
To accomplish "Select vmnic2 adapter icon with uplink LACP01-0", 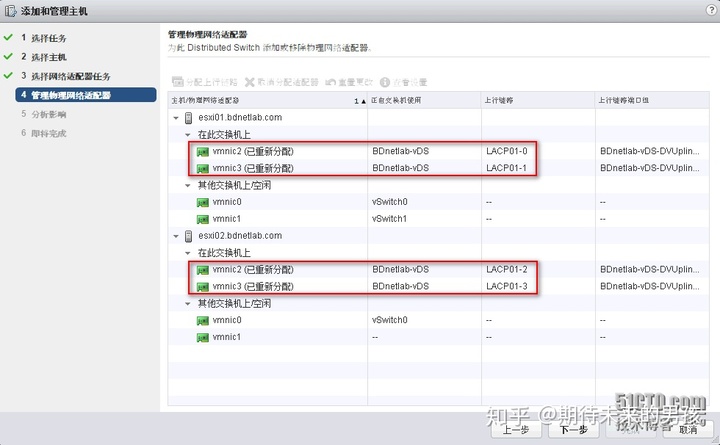I will (202, 152).
